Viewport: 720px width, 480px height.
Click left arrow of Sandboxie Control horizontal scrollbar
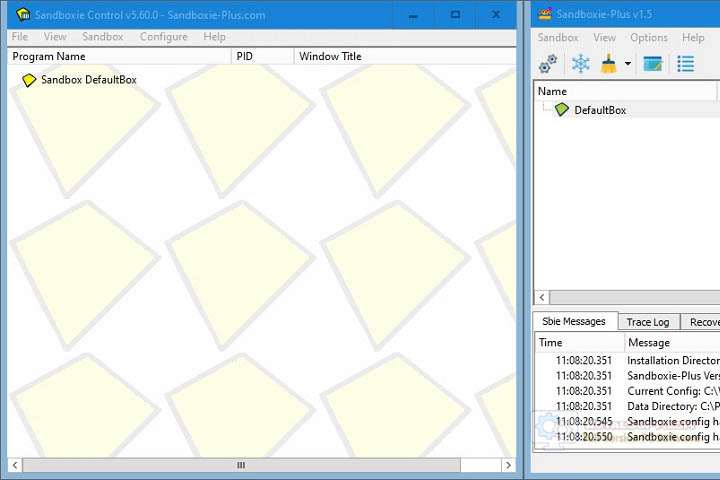click(15, 465)
